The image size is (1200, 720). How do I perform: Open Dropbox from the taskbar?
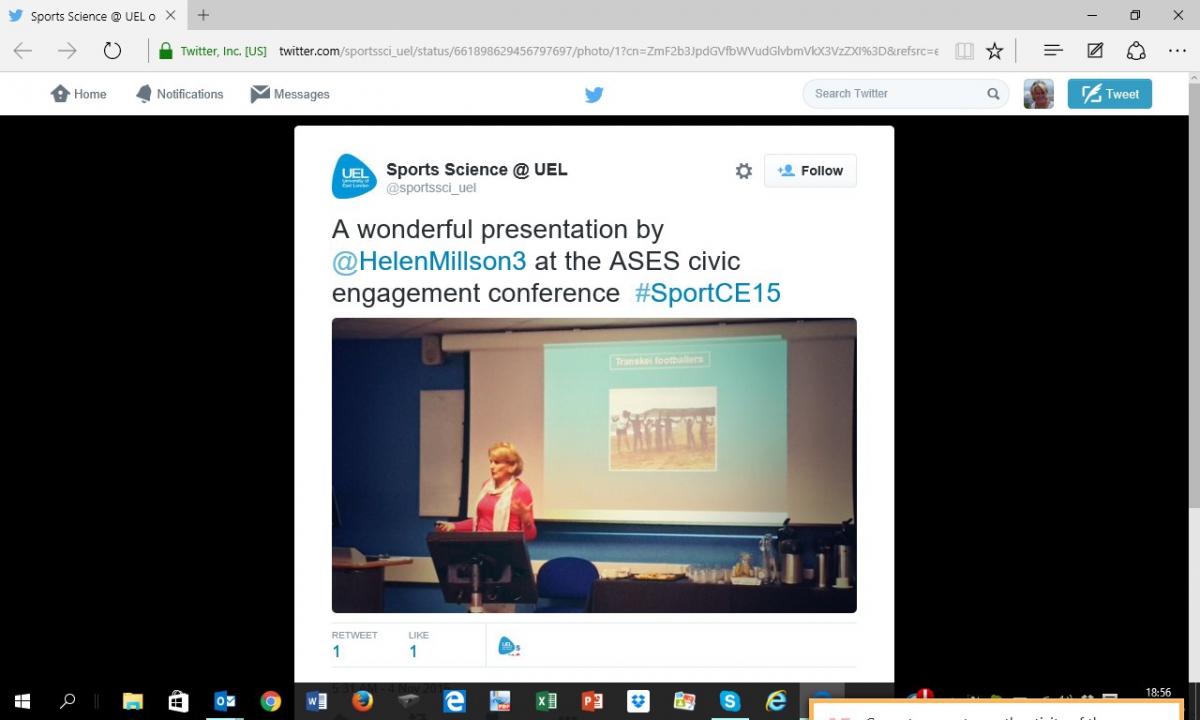(638, 701)
